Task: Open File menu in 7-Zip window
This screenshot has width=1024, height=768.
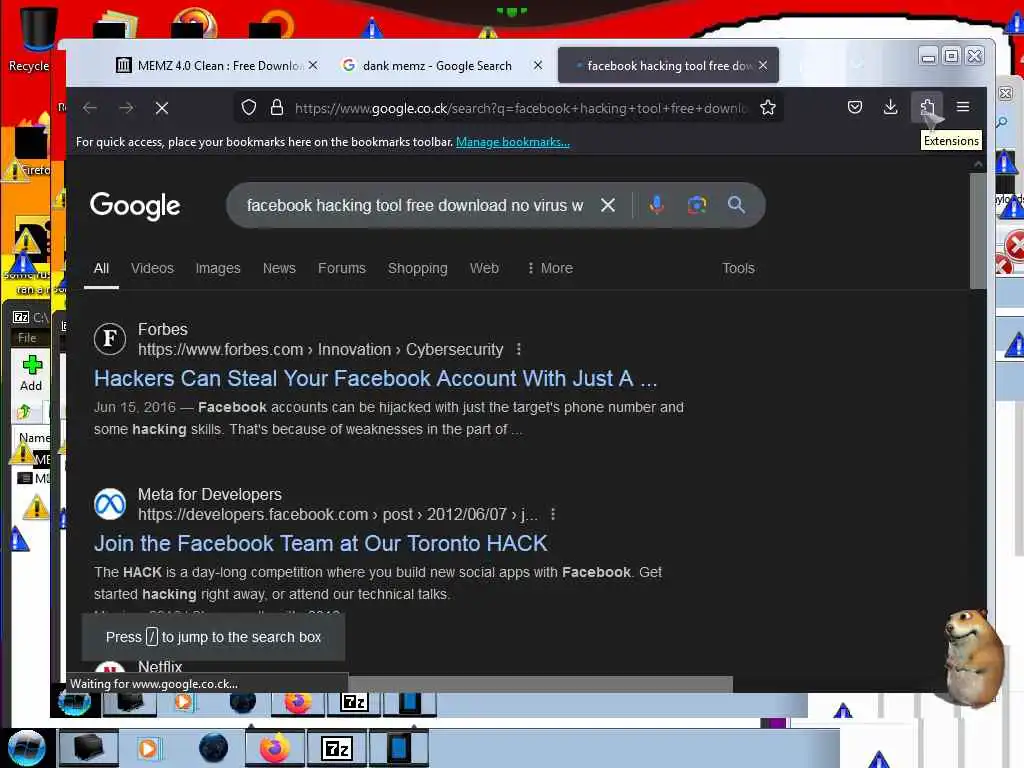Action: (27, 338)
